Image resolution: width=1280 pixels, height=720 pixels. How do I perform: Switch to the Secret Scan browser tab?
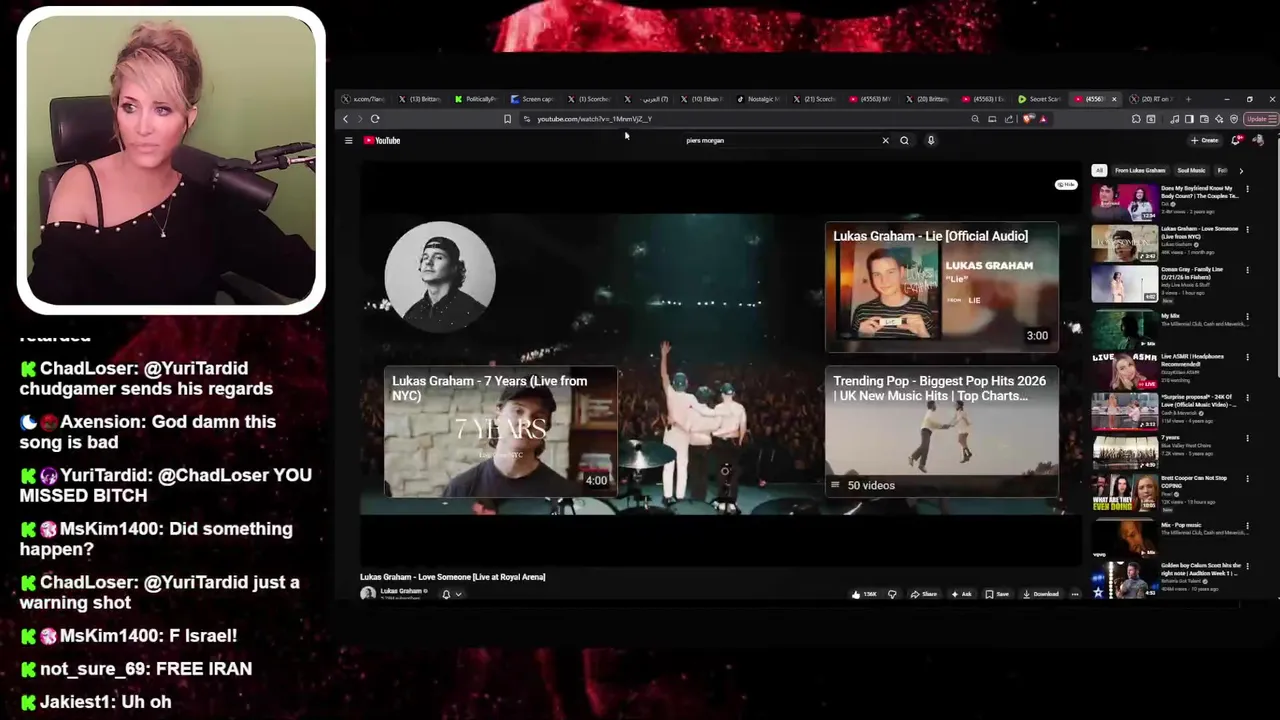1040,99
